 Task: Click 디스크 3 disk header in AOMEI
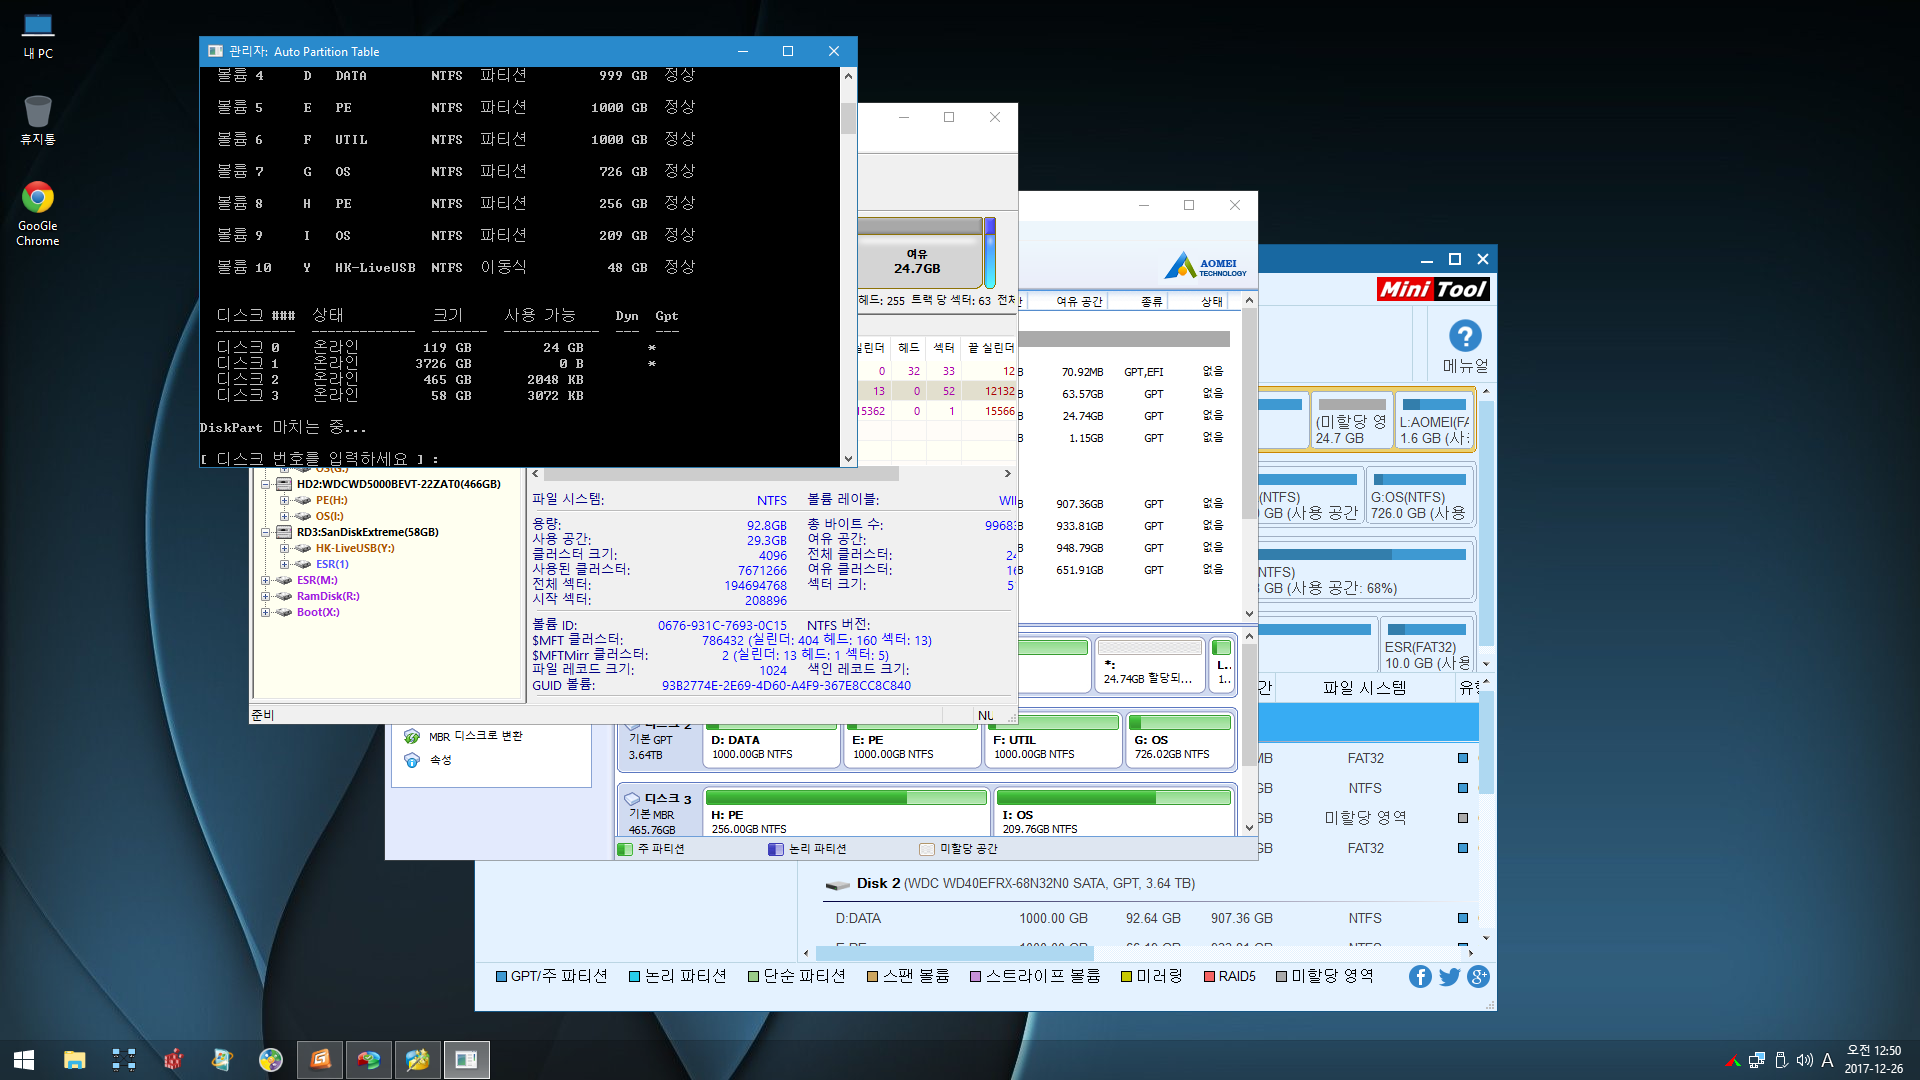pyautogui.click(x=659, y=812)
